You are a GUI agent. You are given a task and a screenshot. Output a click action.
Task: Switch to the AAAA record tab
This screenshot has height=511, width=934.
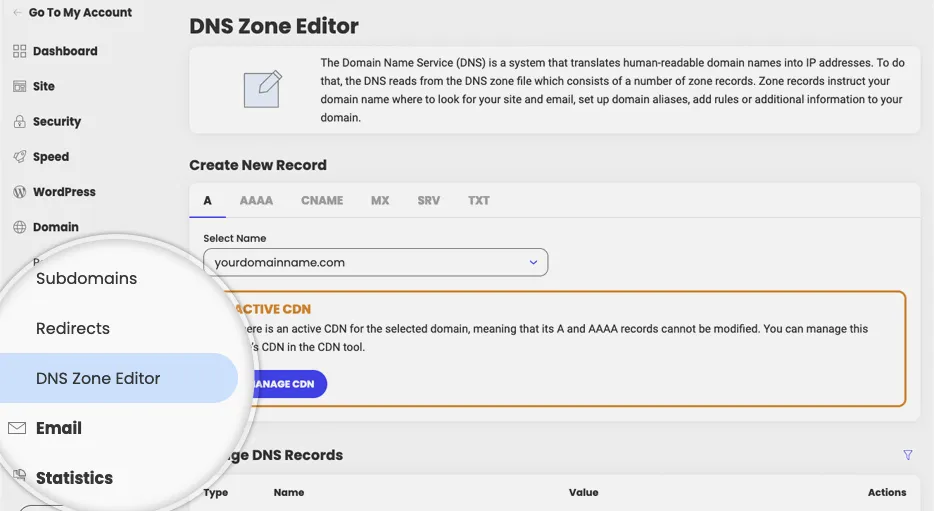(x=256, y=201)
